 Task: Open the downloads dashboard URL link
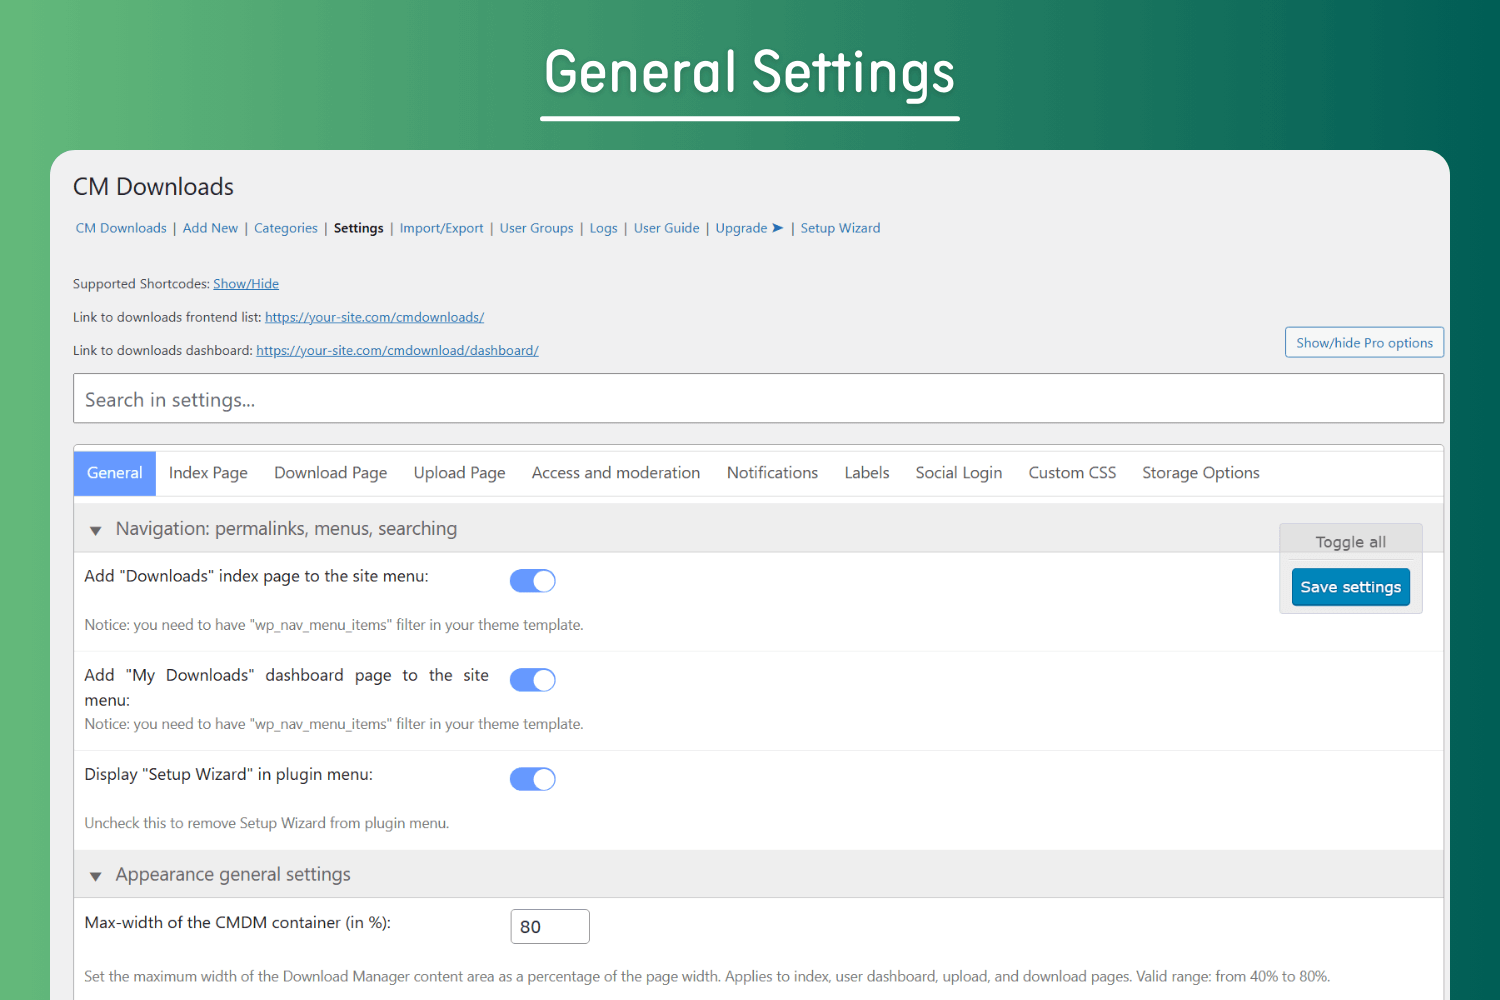[x=397, y=350]
